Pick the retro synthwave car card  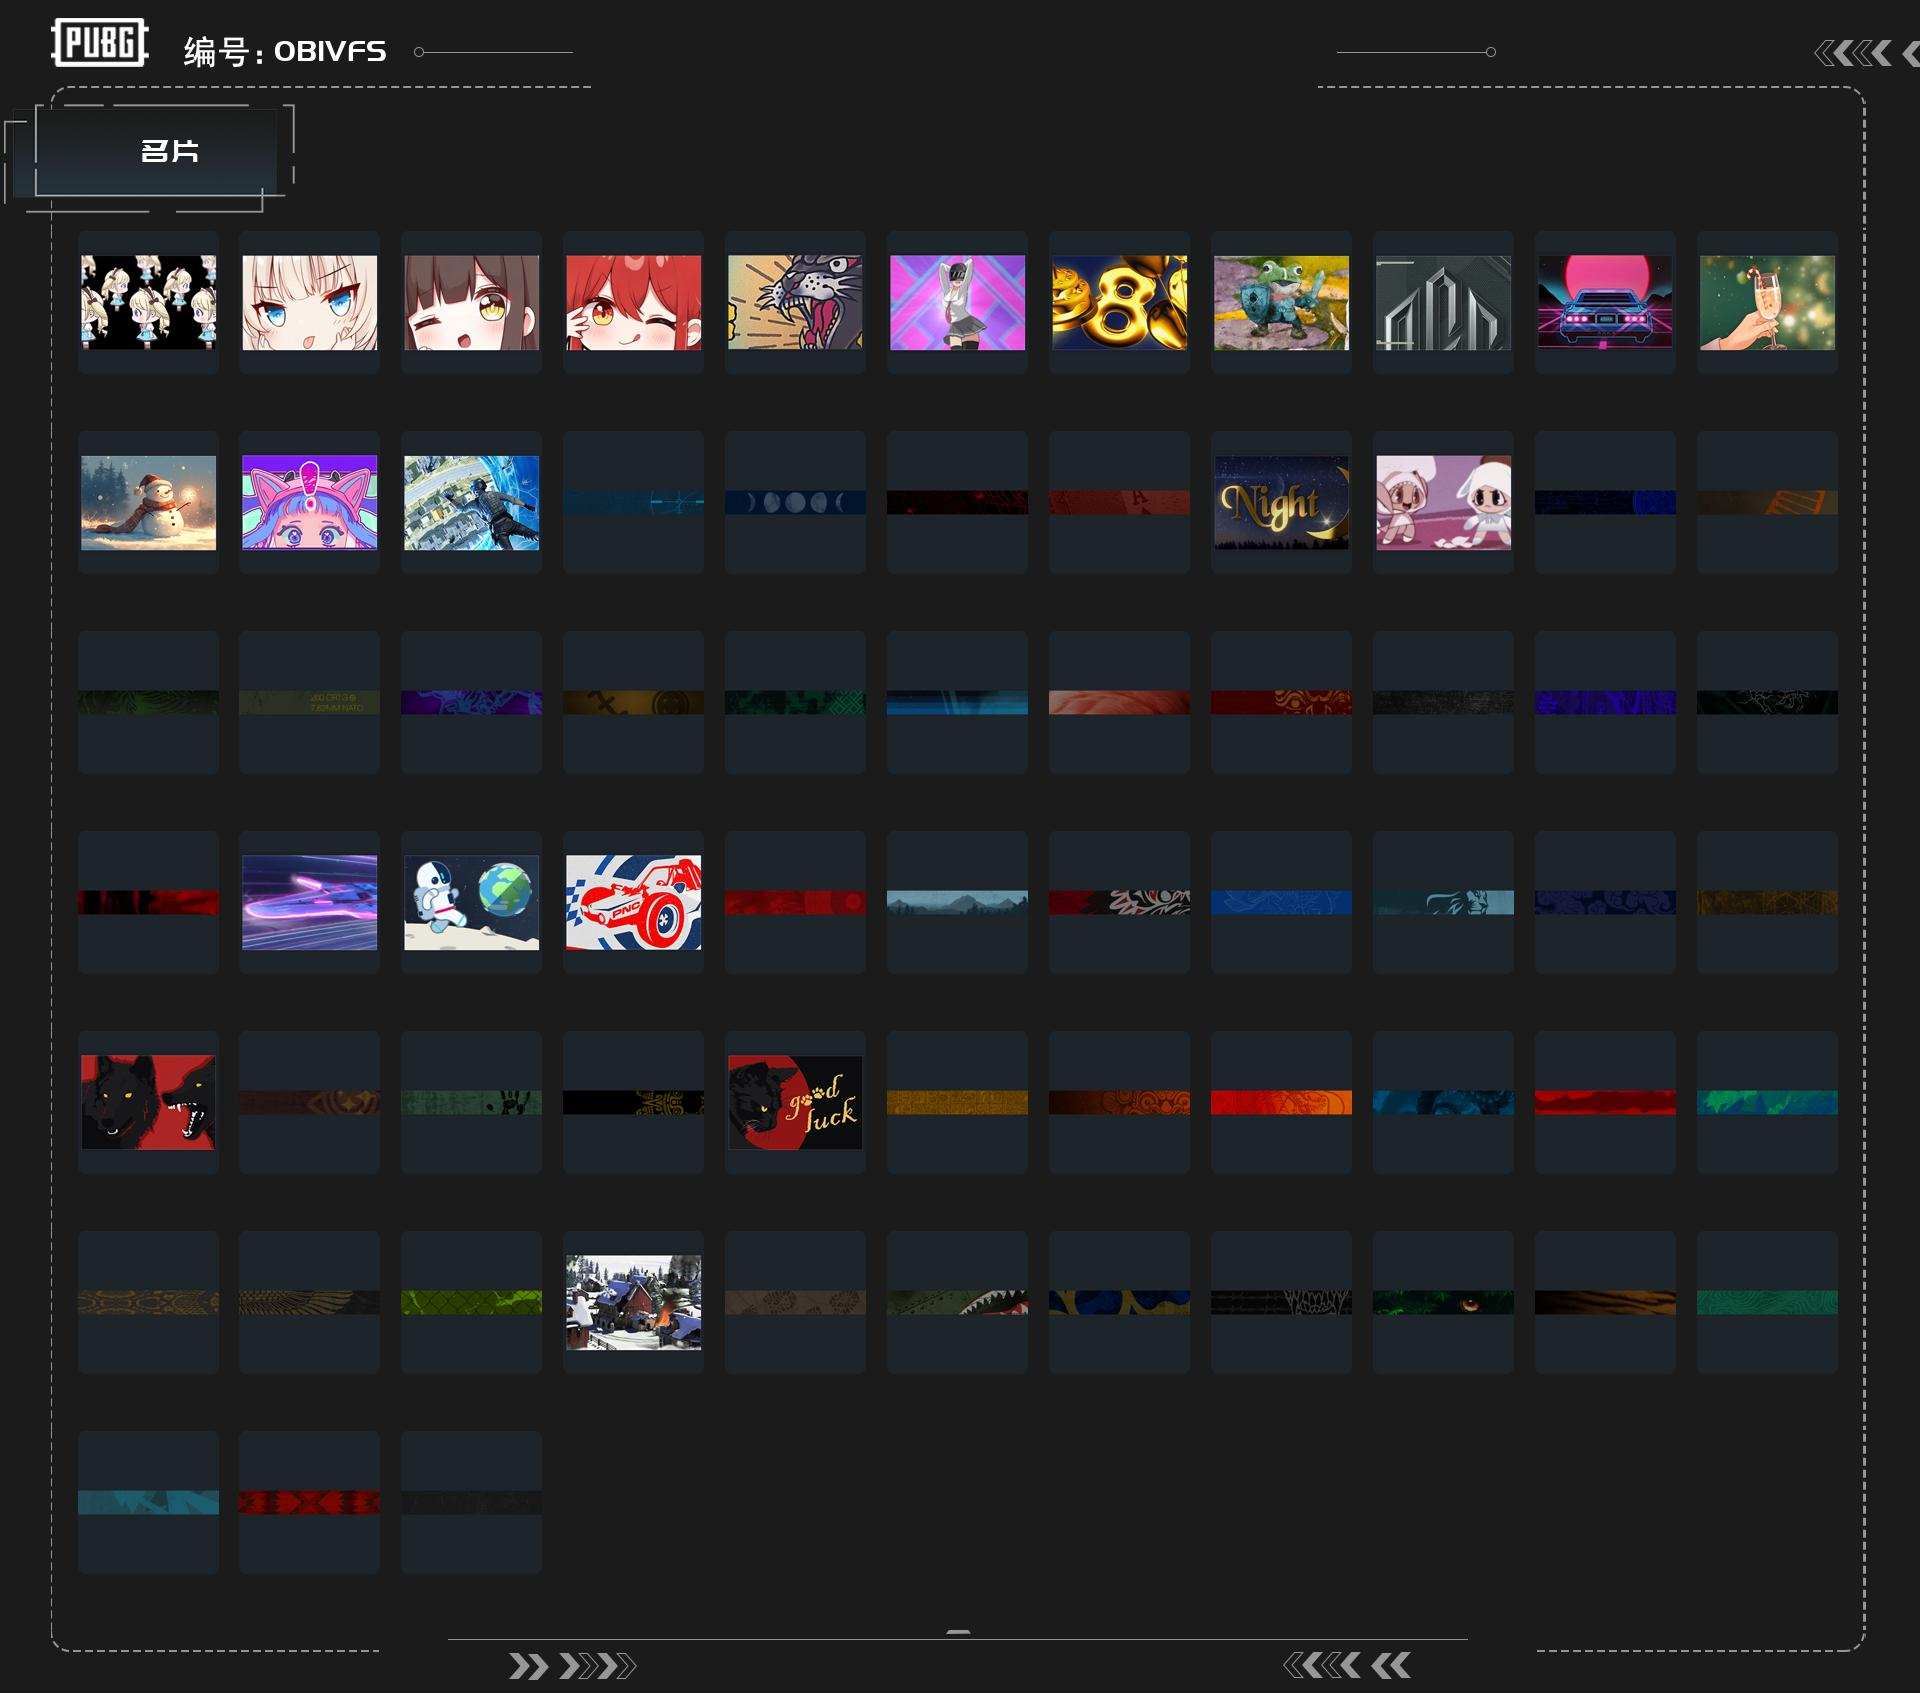[x=1605, y=302]
